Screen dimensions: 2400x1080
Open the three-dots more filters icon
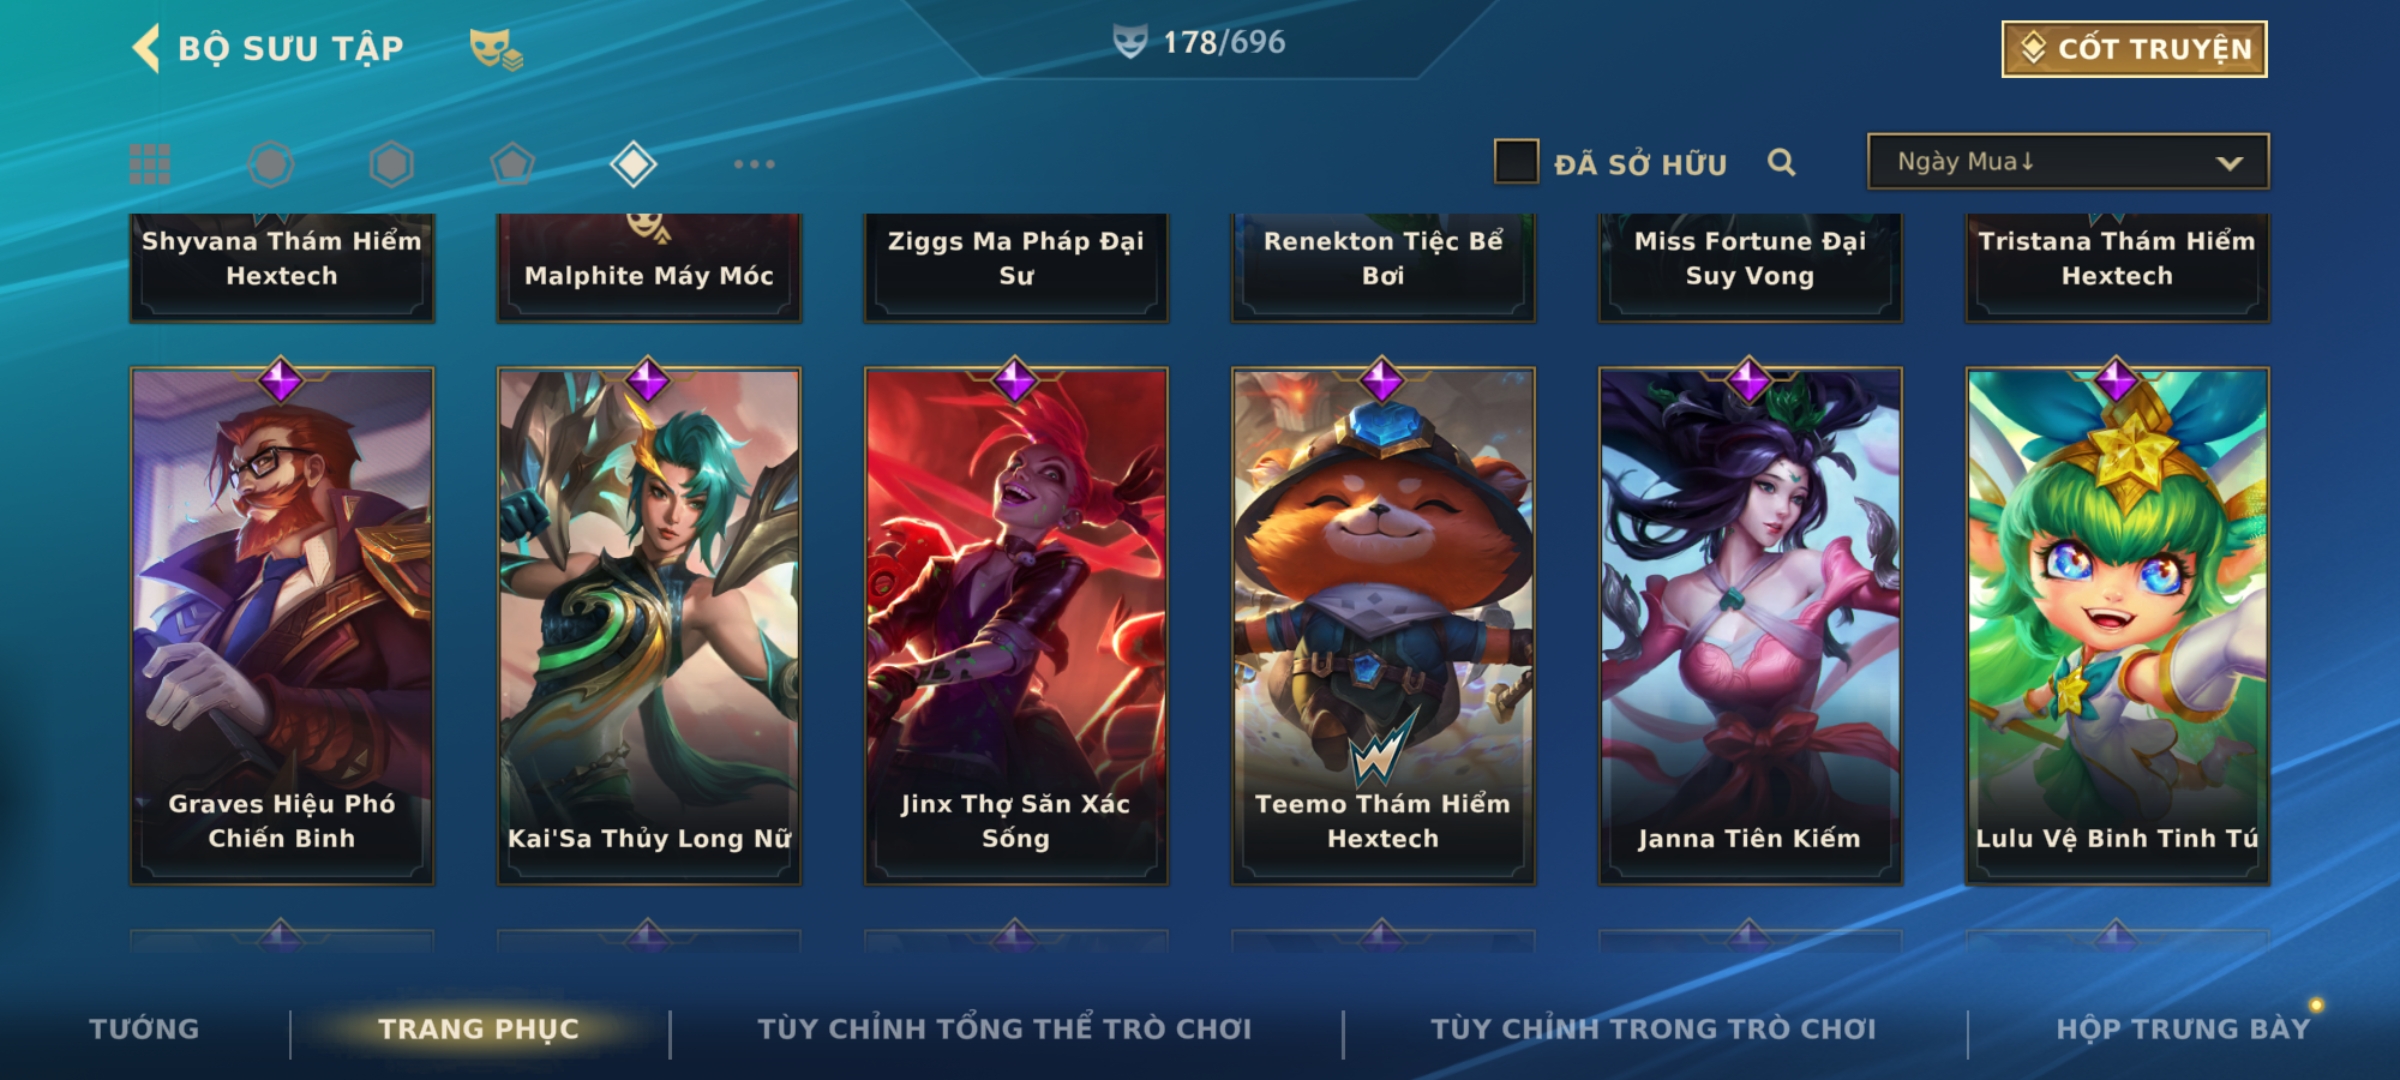click(x=754, y=164)
